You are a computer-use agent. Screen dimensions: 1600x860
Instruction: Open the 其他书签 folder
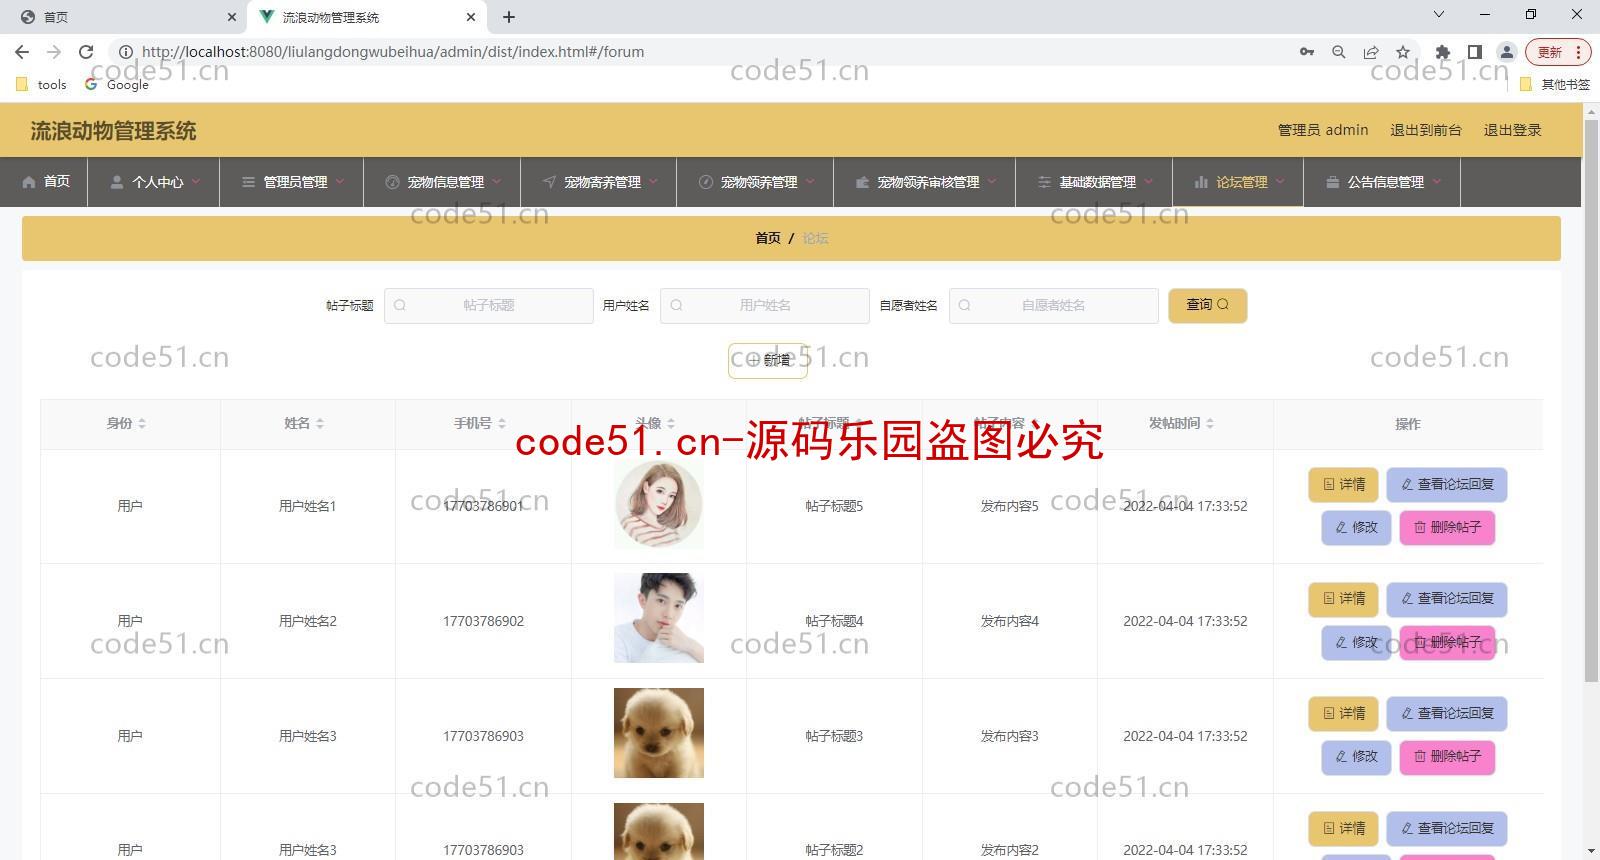coord(1554,85)
